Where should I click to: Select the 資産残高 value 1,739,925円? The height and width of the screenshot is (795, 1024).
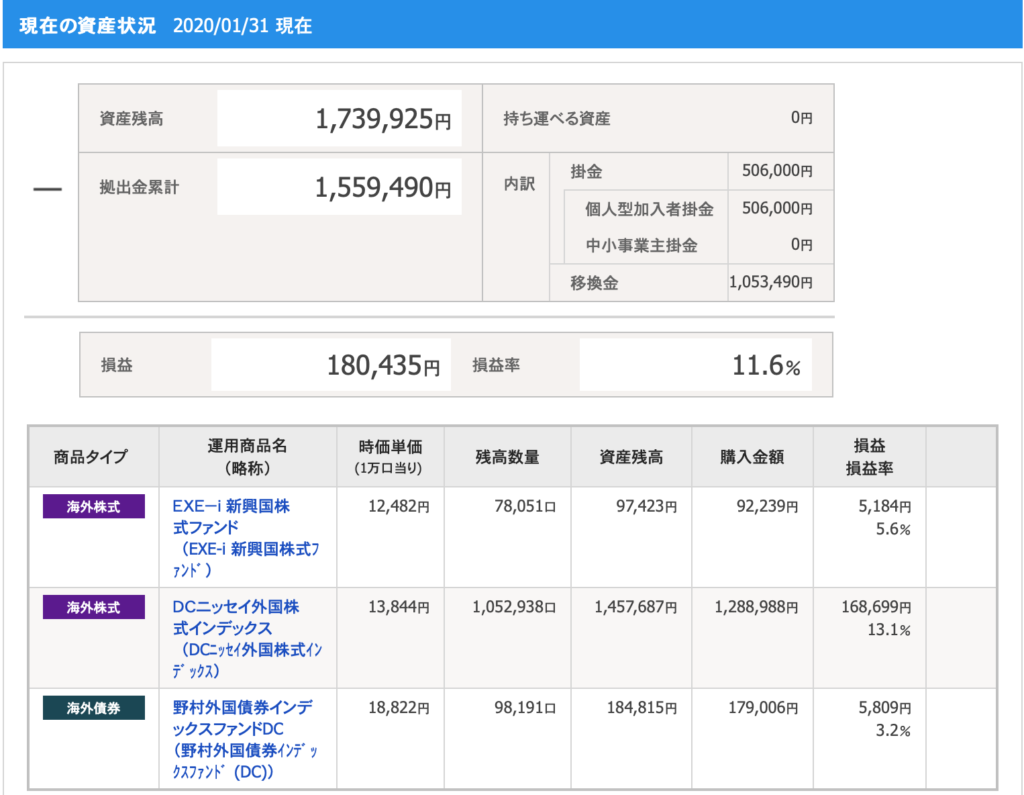coord(383,120)
